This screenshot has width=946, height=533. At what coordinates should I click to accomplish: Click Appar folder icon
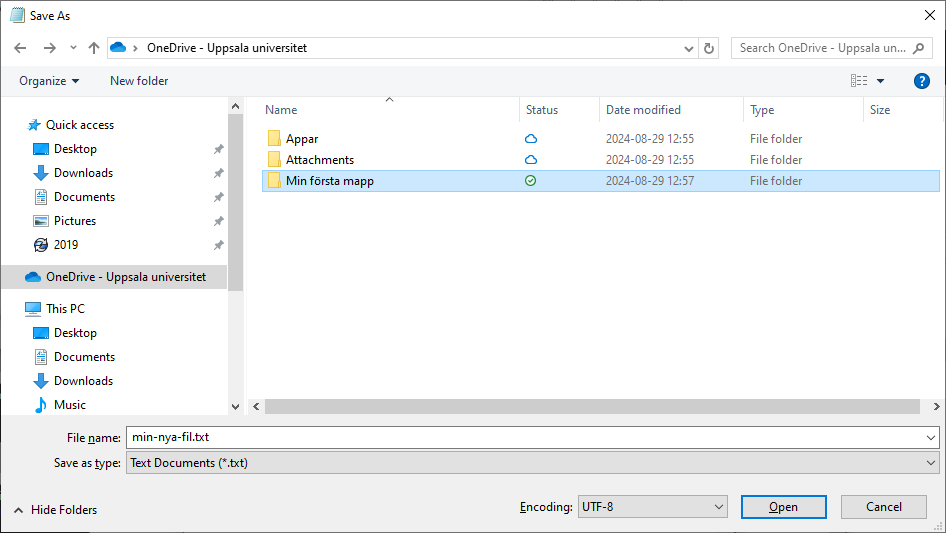(274, 139)
